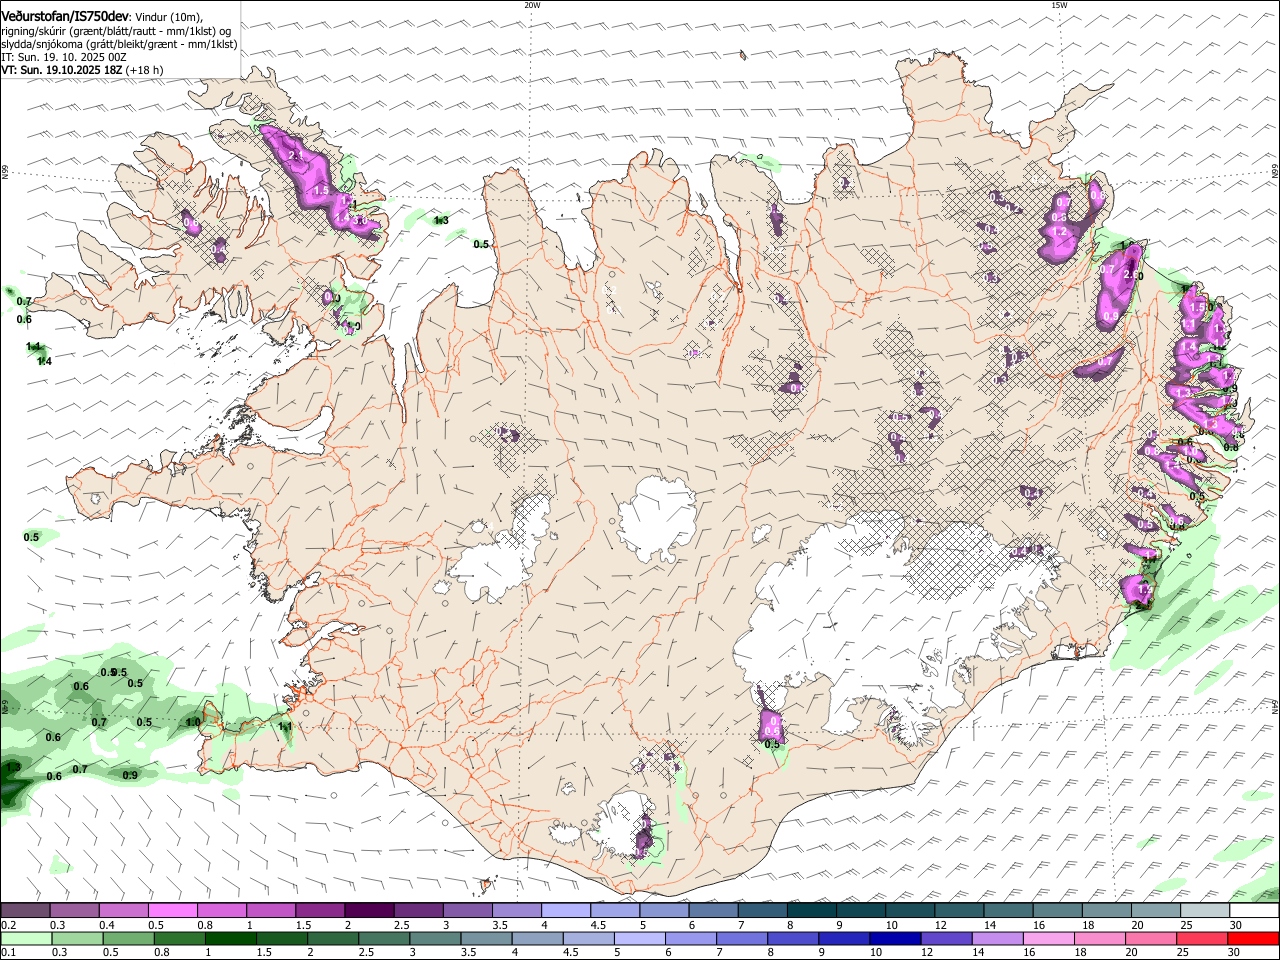Pick the deep blue 10 swatch in bottom legend row
1280x960 pixels.
point(895,938)
